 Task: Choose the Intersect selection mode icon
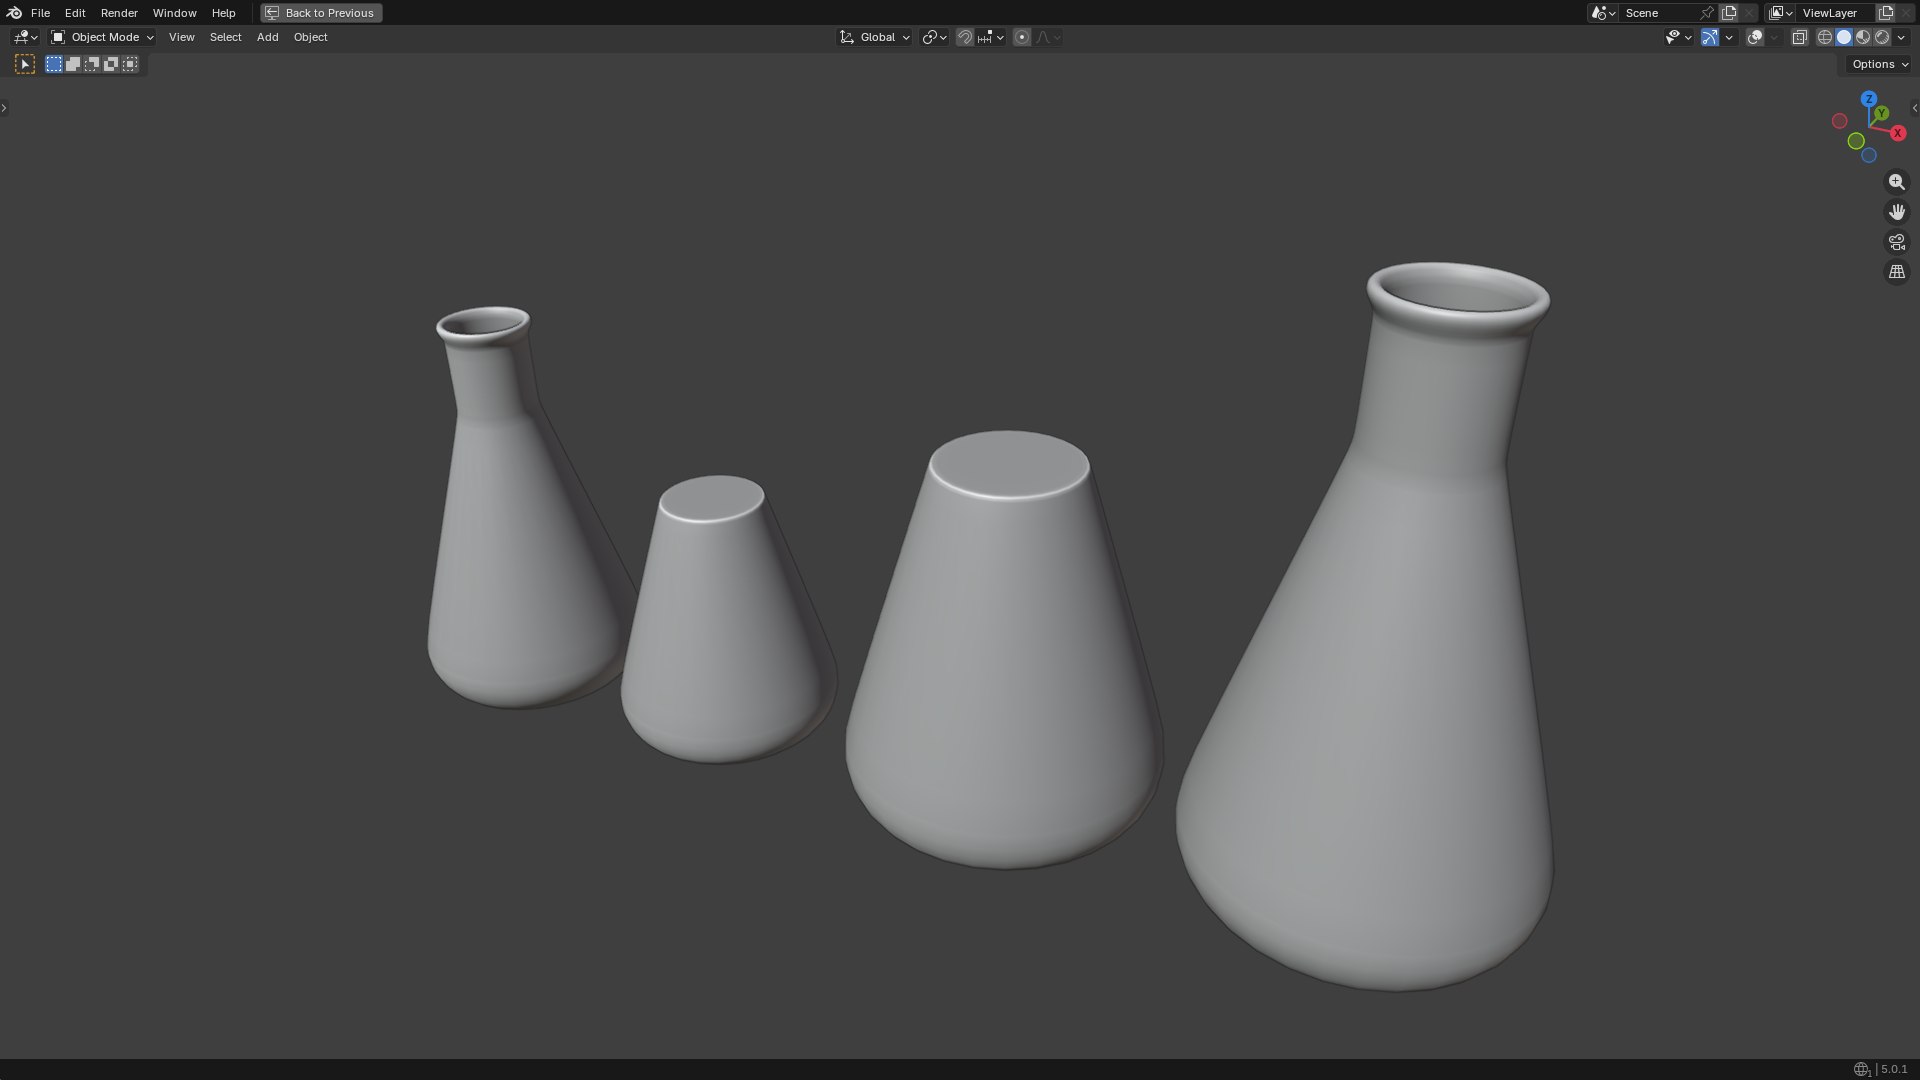130,64
